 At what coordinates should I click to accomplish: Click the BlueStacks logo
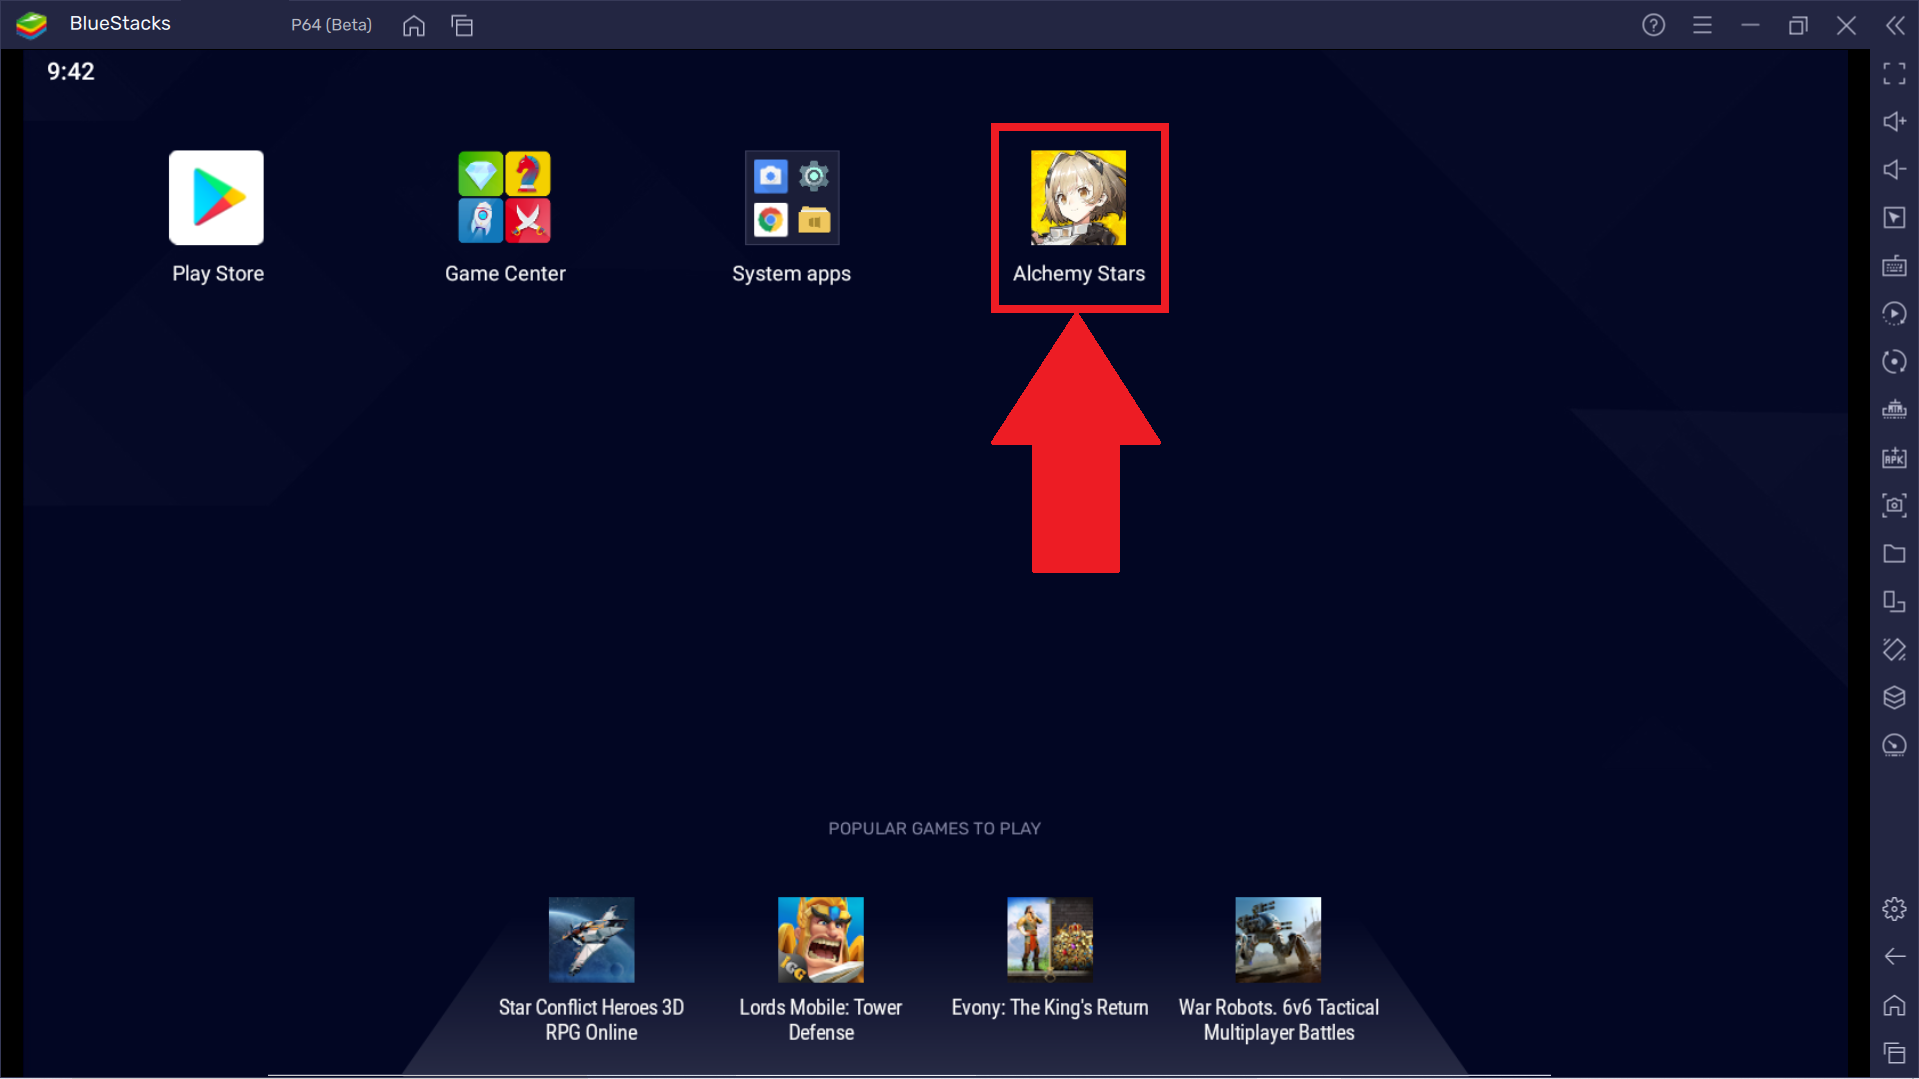click(x=32, y=25)
